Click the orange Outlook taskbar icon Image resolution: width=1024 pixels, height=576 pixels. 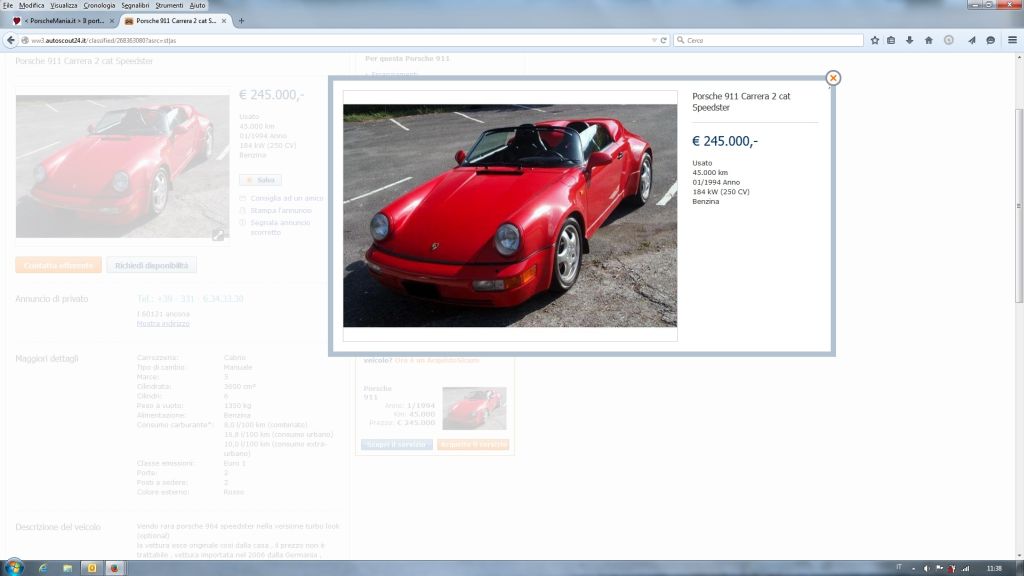pyautogui.click(x=91, y=568)
